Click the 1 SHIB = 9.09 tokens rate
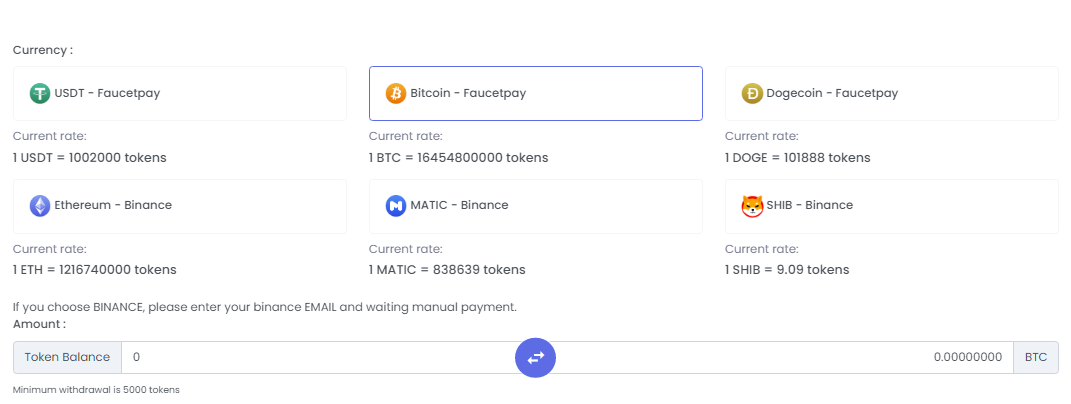Viewport: 1071px width, 404px height. click(x=787, y=270)
